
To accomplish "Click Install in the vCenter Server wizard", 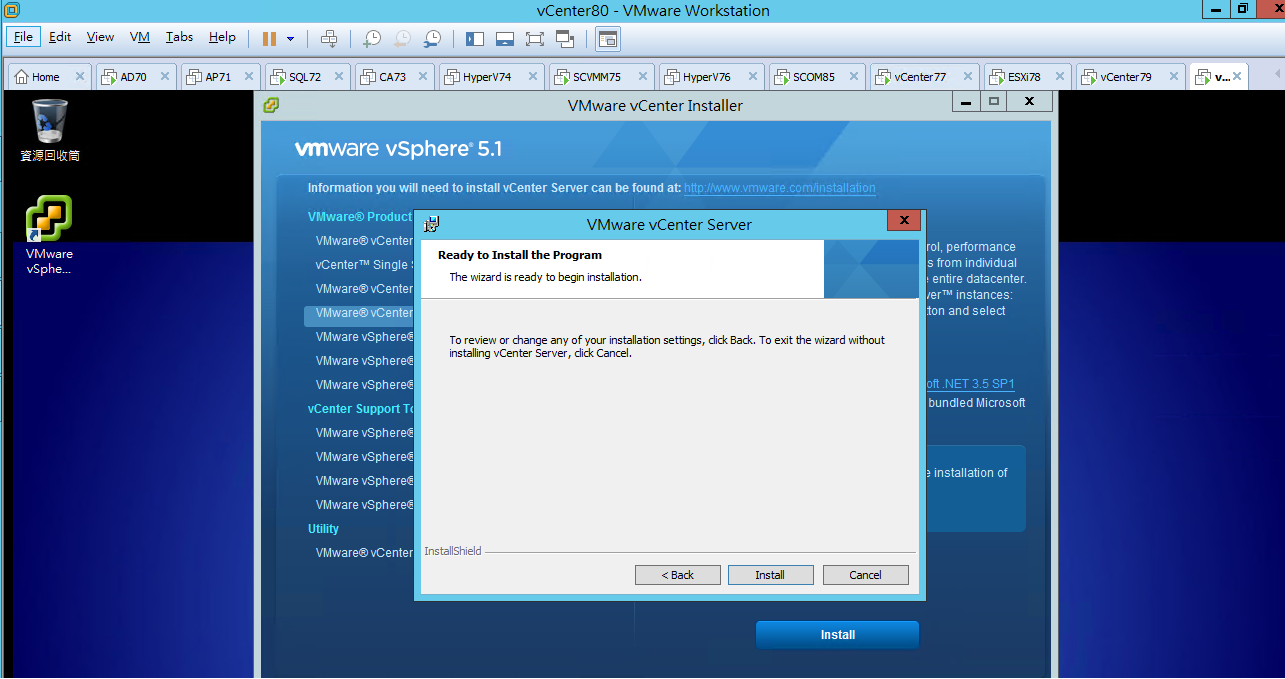I will point(770,575).
